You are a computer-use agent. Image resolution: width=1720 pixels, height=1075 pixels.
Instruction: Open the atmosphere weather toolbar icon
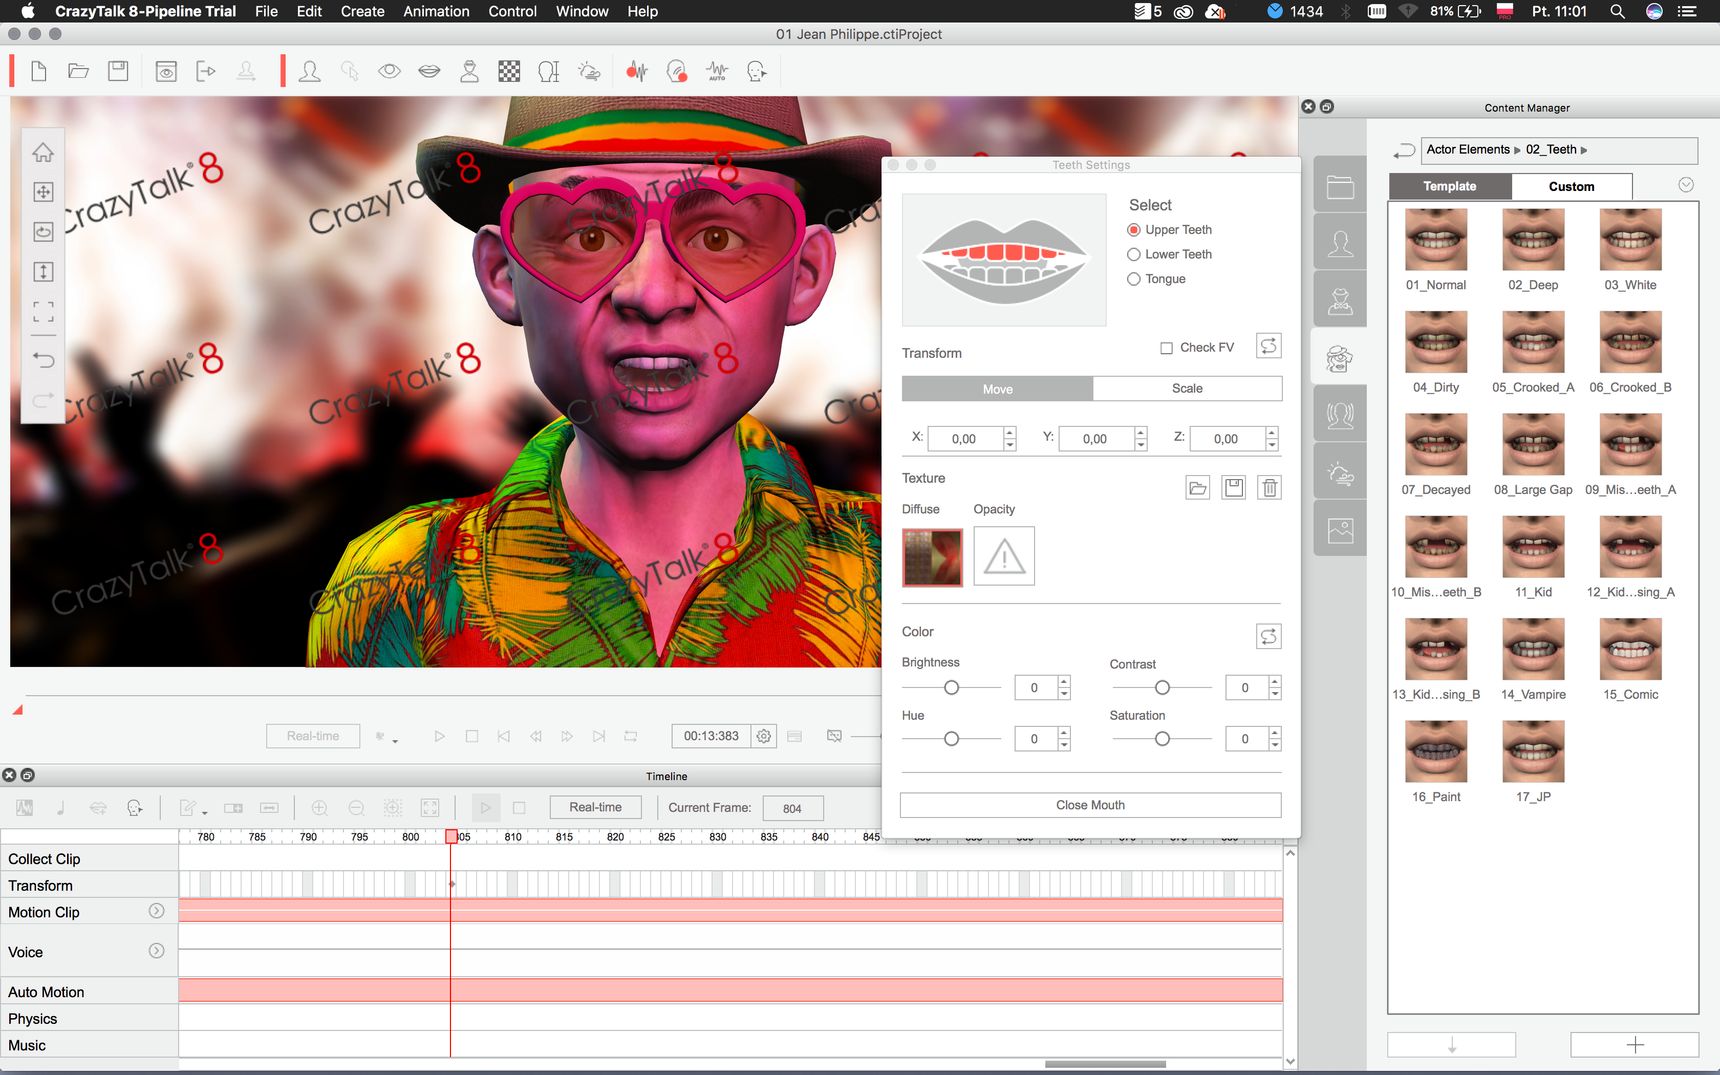(589, 71)
